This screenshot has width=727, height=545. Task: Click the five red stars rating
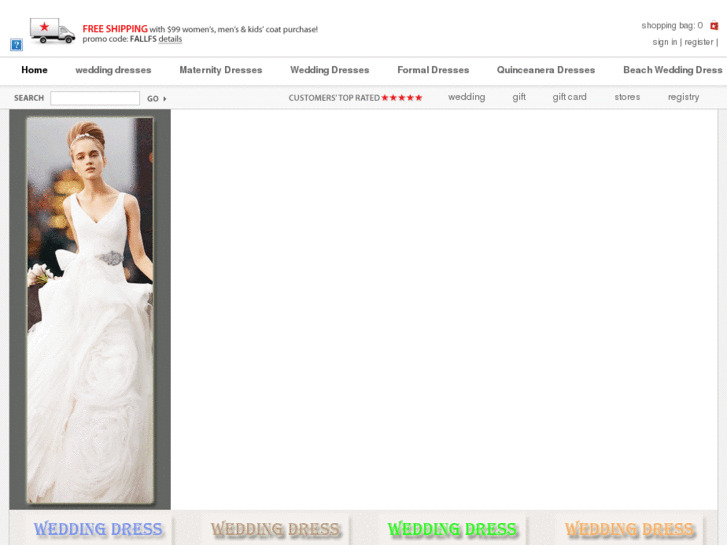click(x=402, y=97)
